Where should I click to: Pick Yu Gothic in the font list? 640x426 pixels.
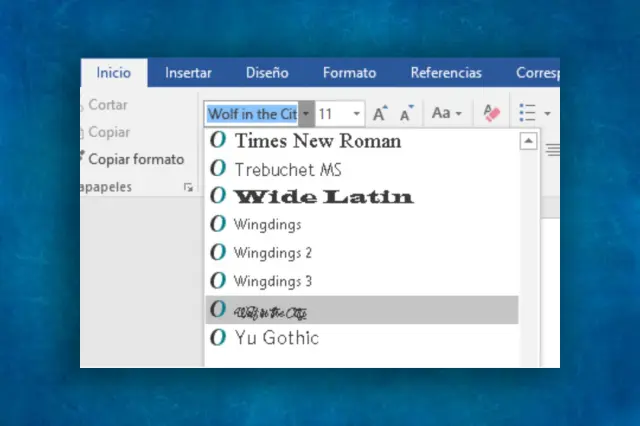276,338
